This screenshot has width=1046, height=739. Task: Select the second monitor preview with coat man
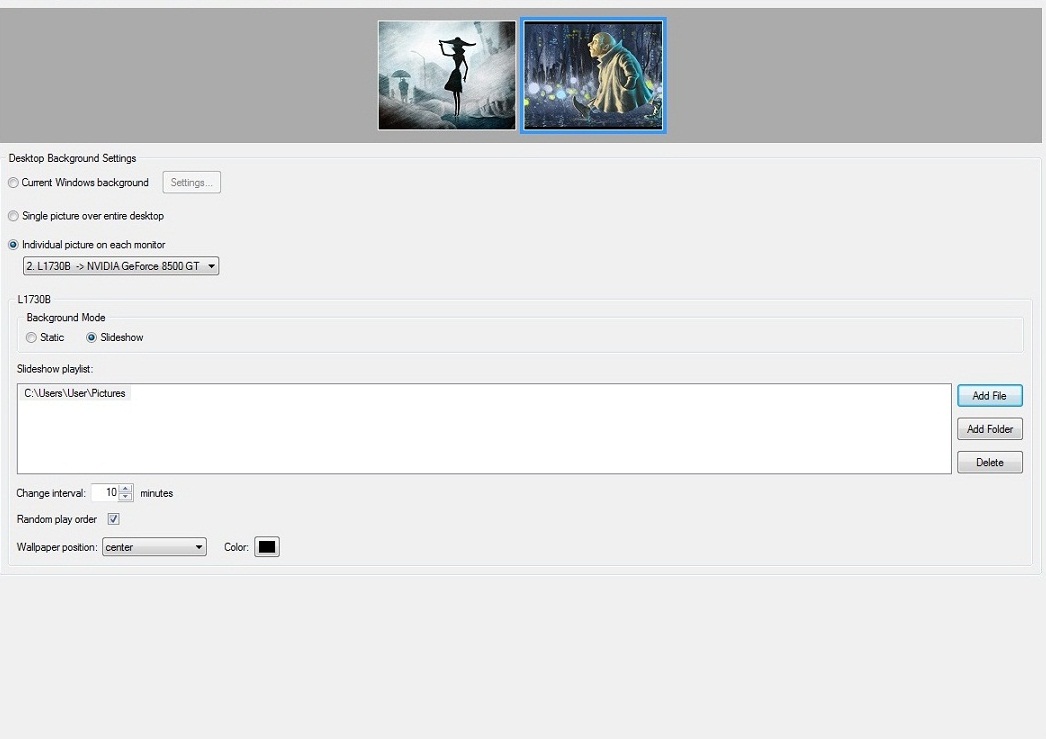(x=593, y=75)
